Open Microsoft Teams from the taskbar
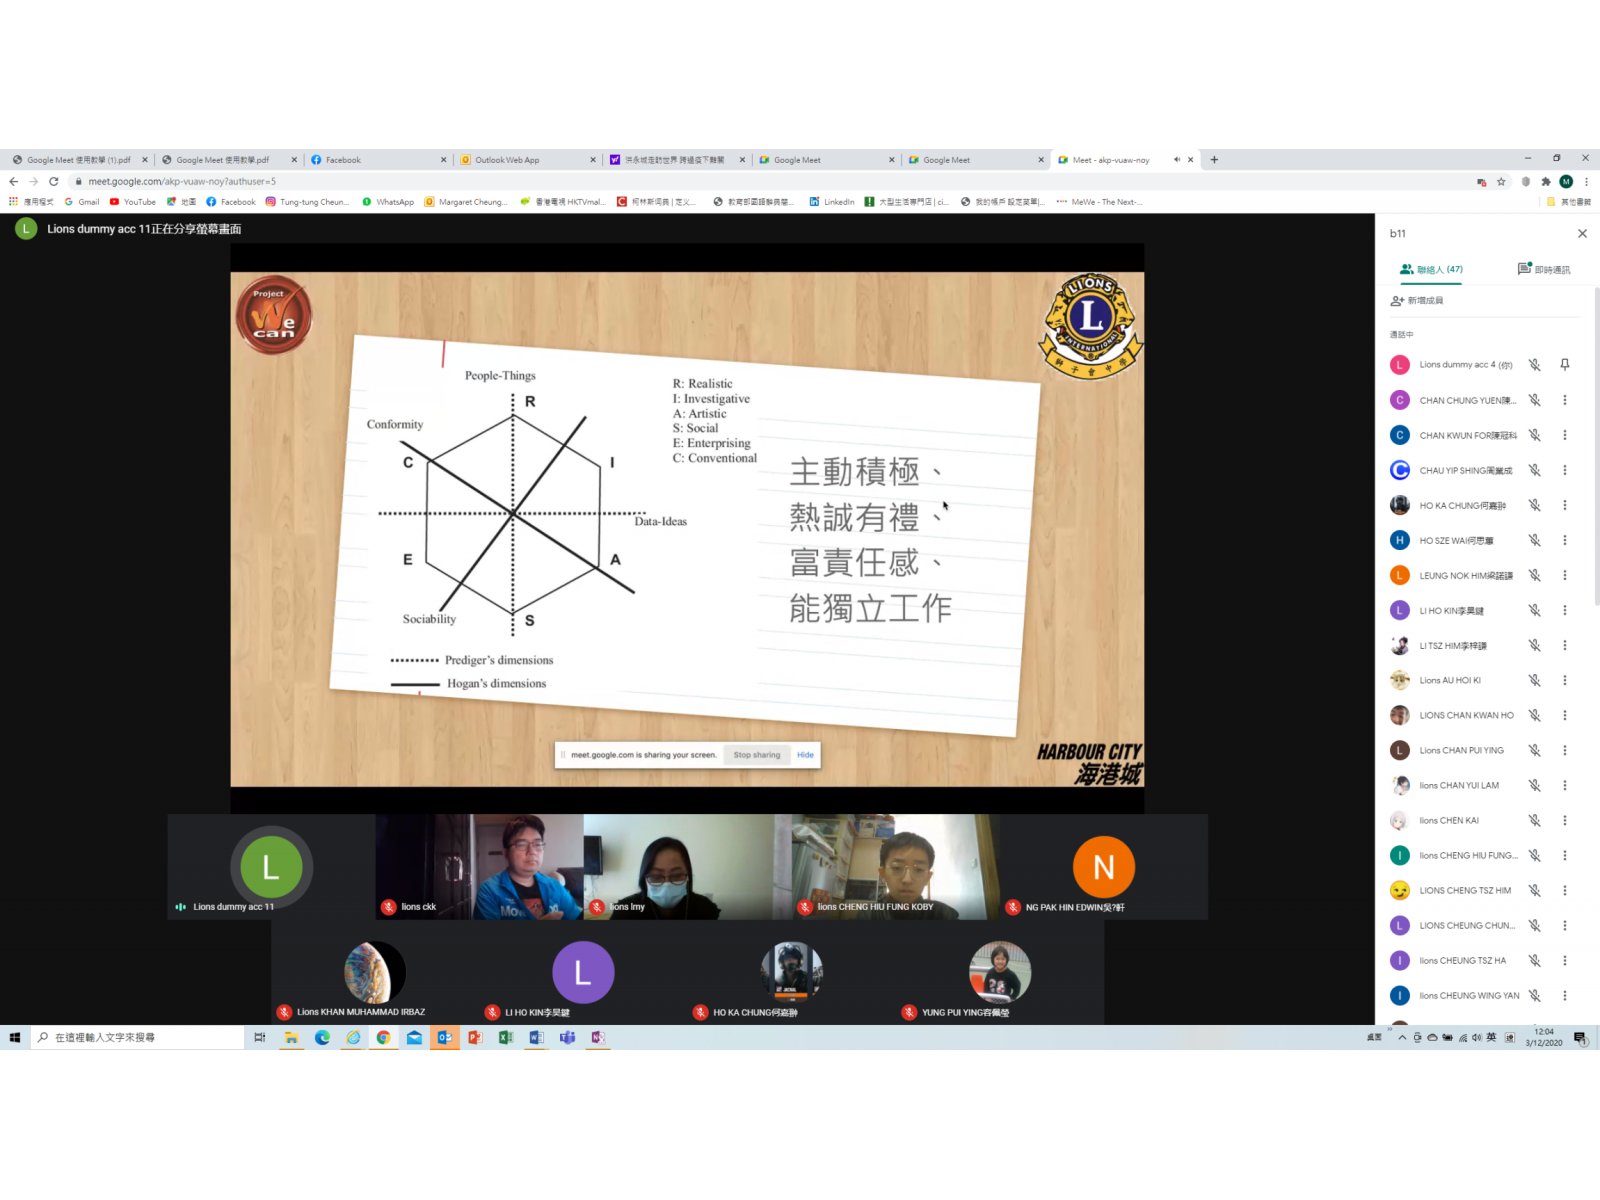The height and width of the screenshot is (1200, 1600). coord(567,1038)
